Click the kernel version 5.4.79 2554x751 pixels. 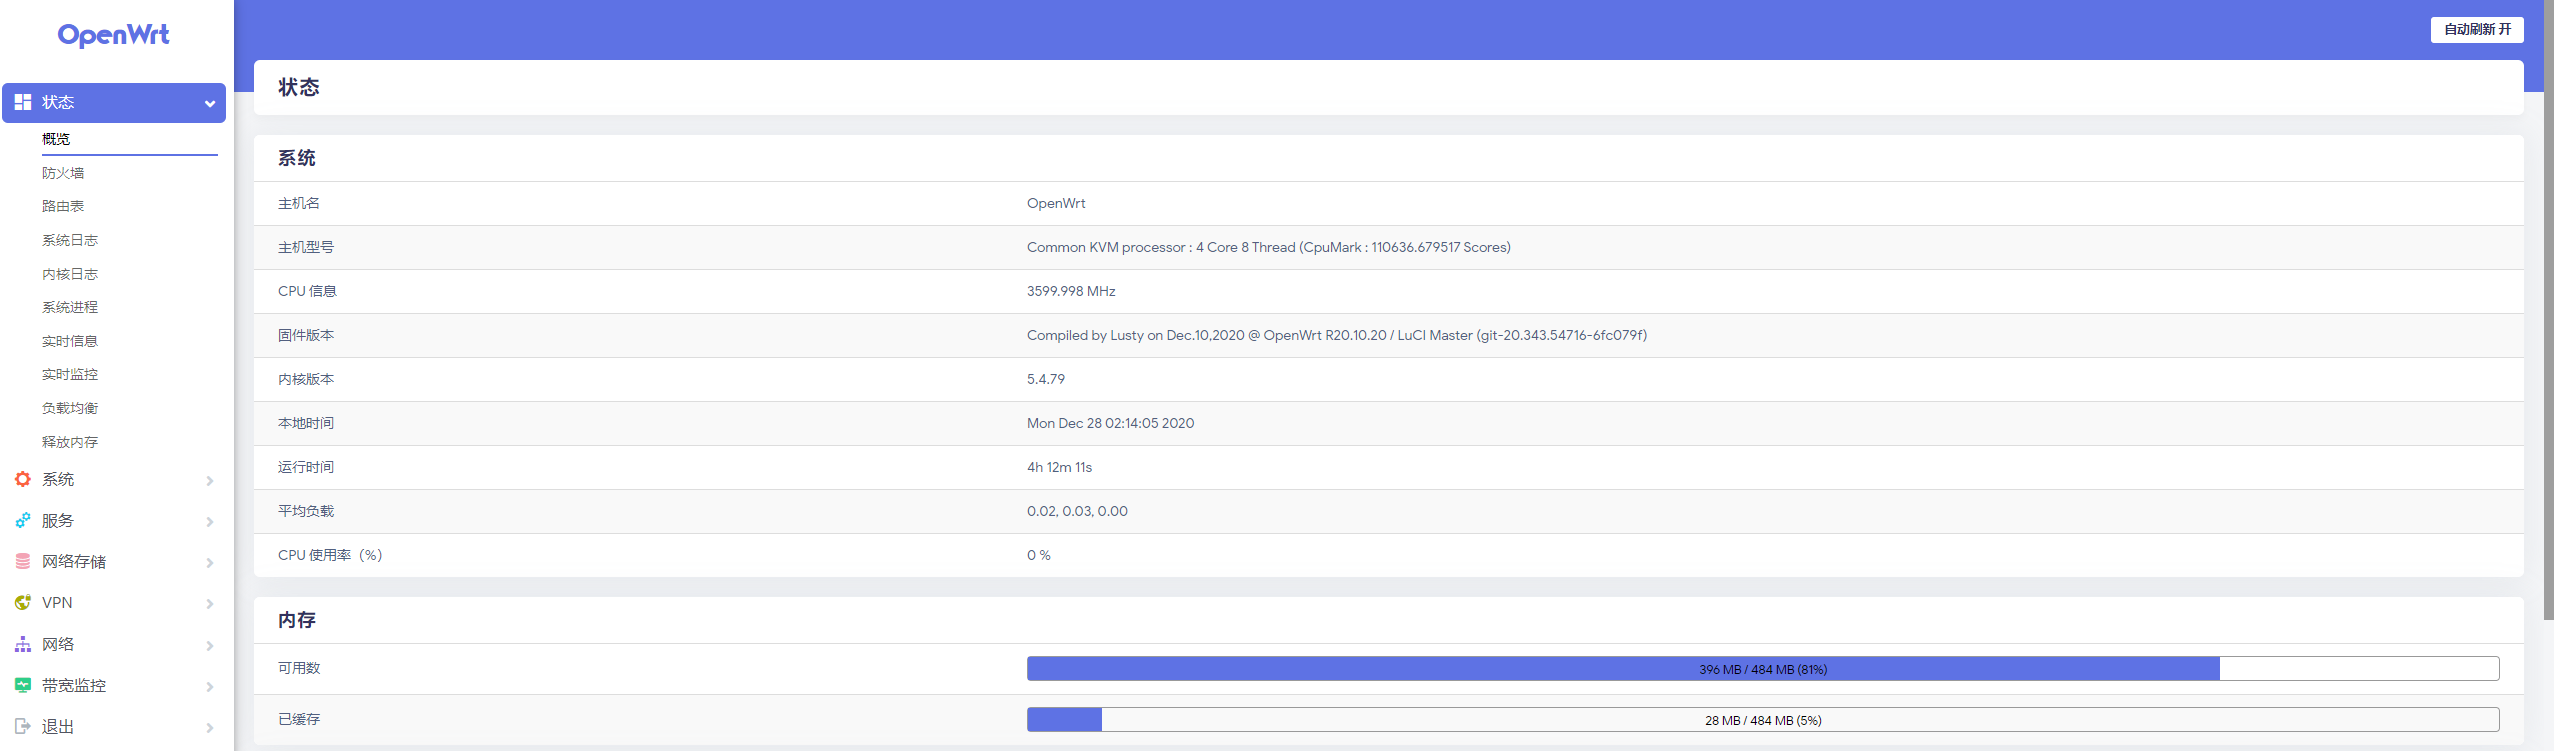(x=1046, y=379)
